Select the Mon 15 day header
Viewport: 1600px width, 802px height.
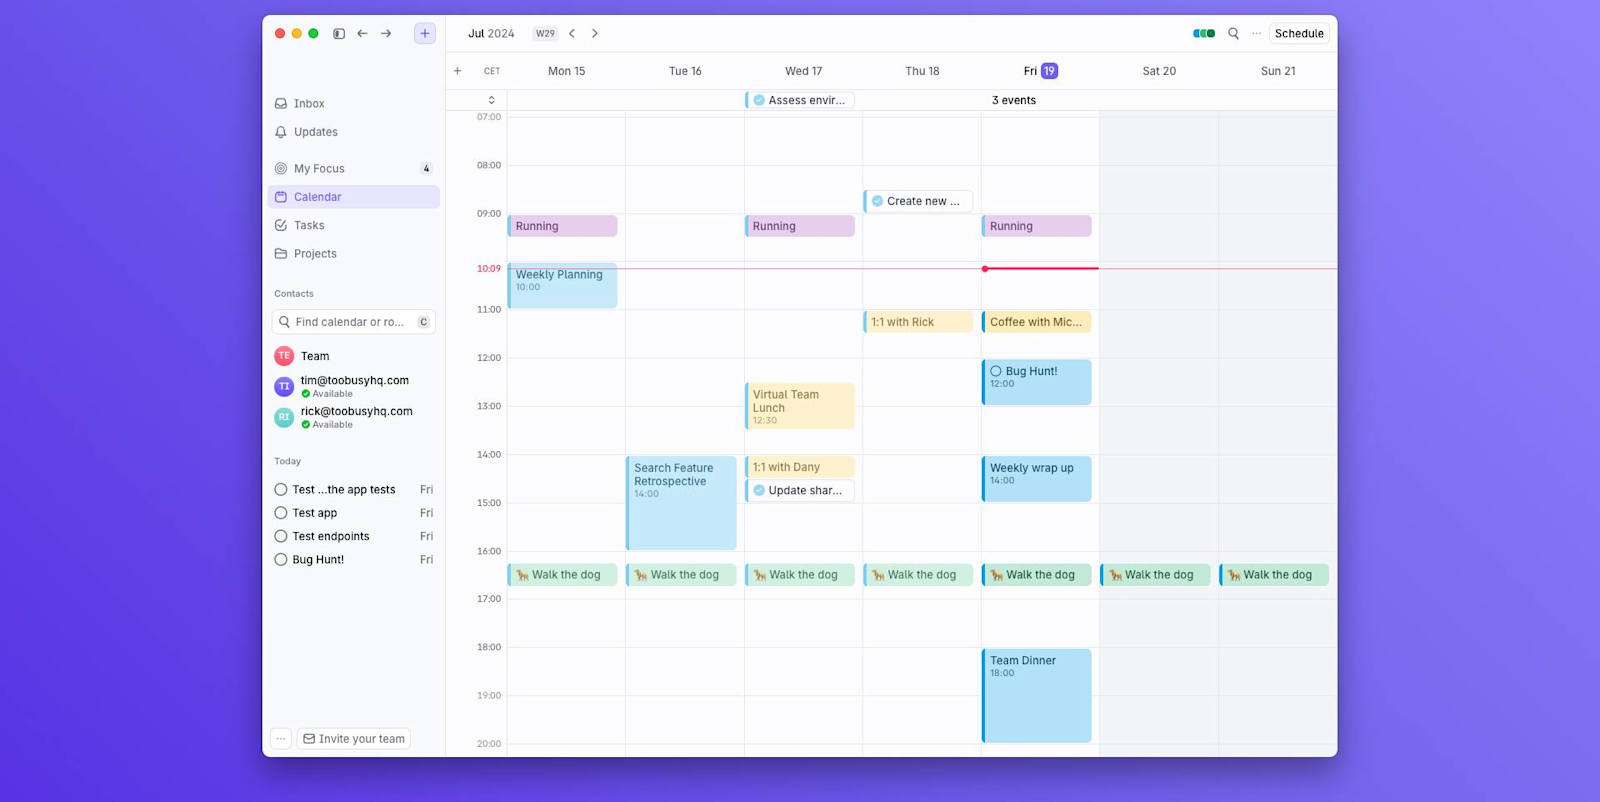tap(566, 71)
